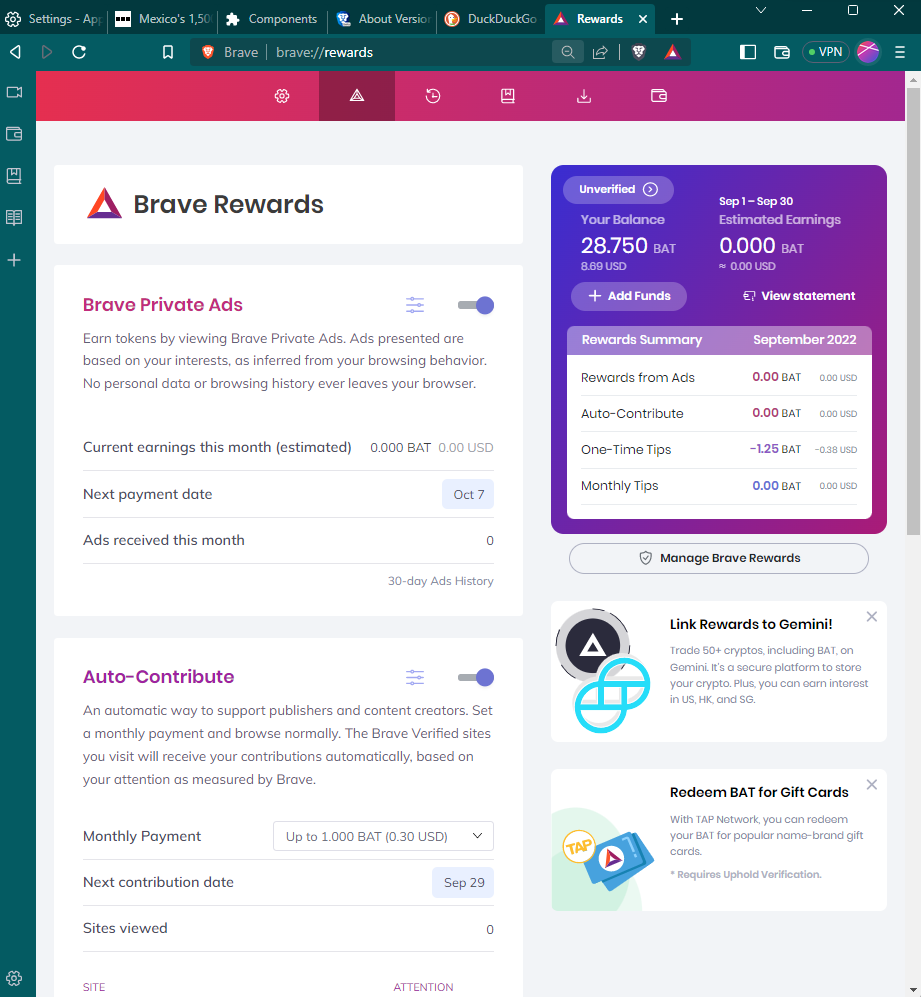Open Auto-Contribute settings sliders
This screenshot has height=997, width=921.
click(x=415, y=677)
